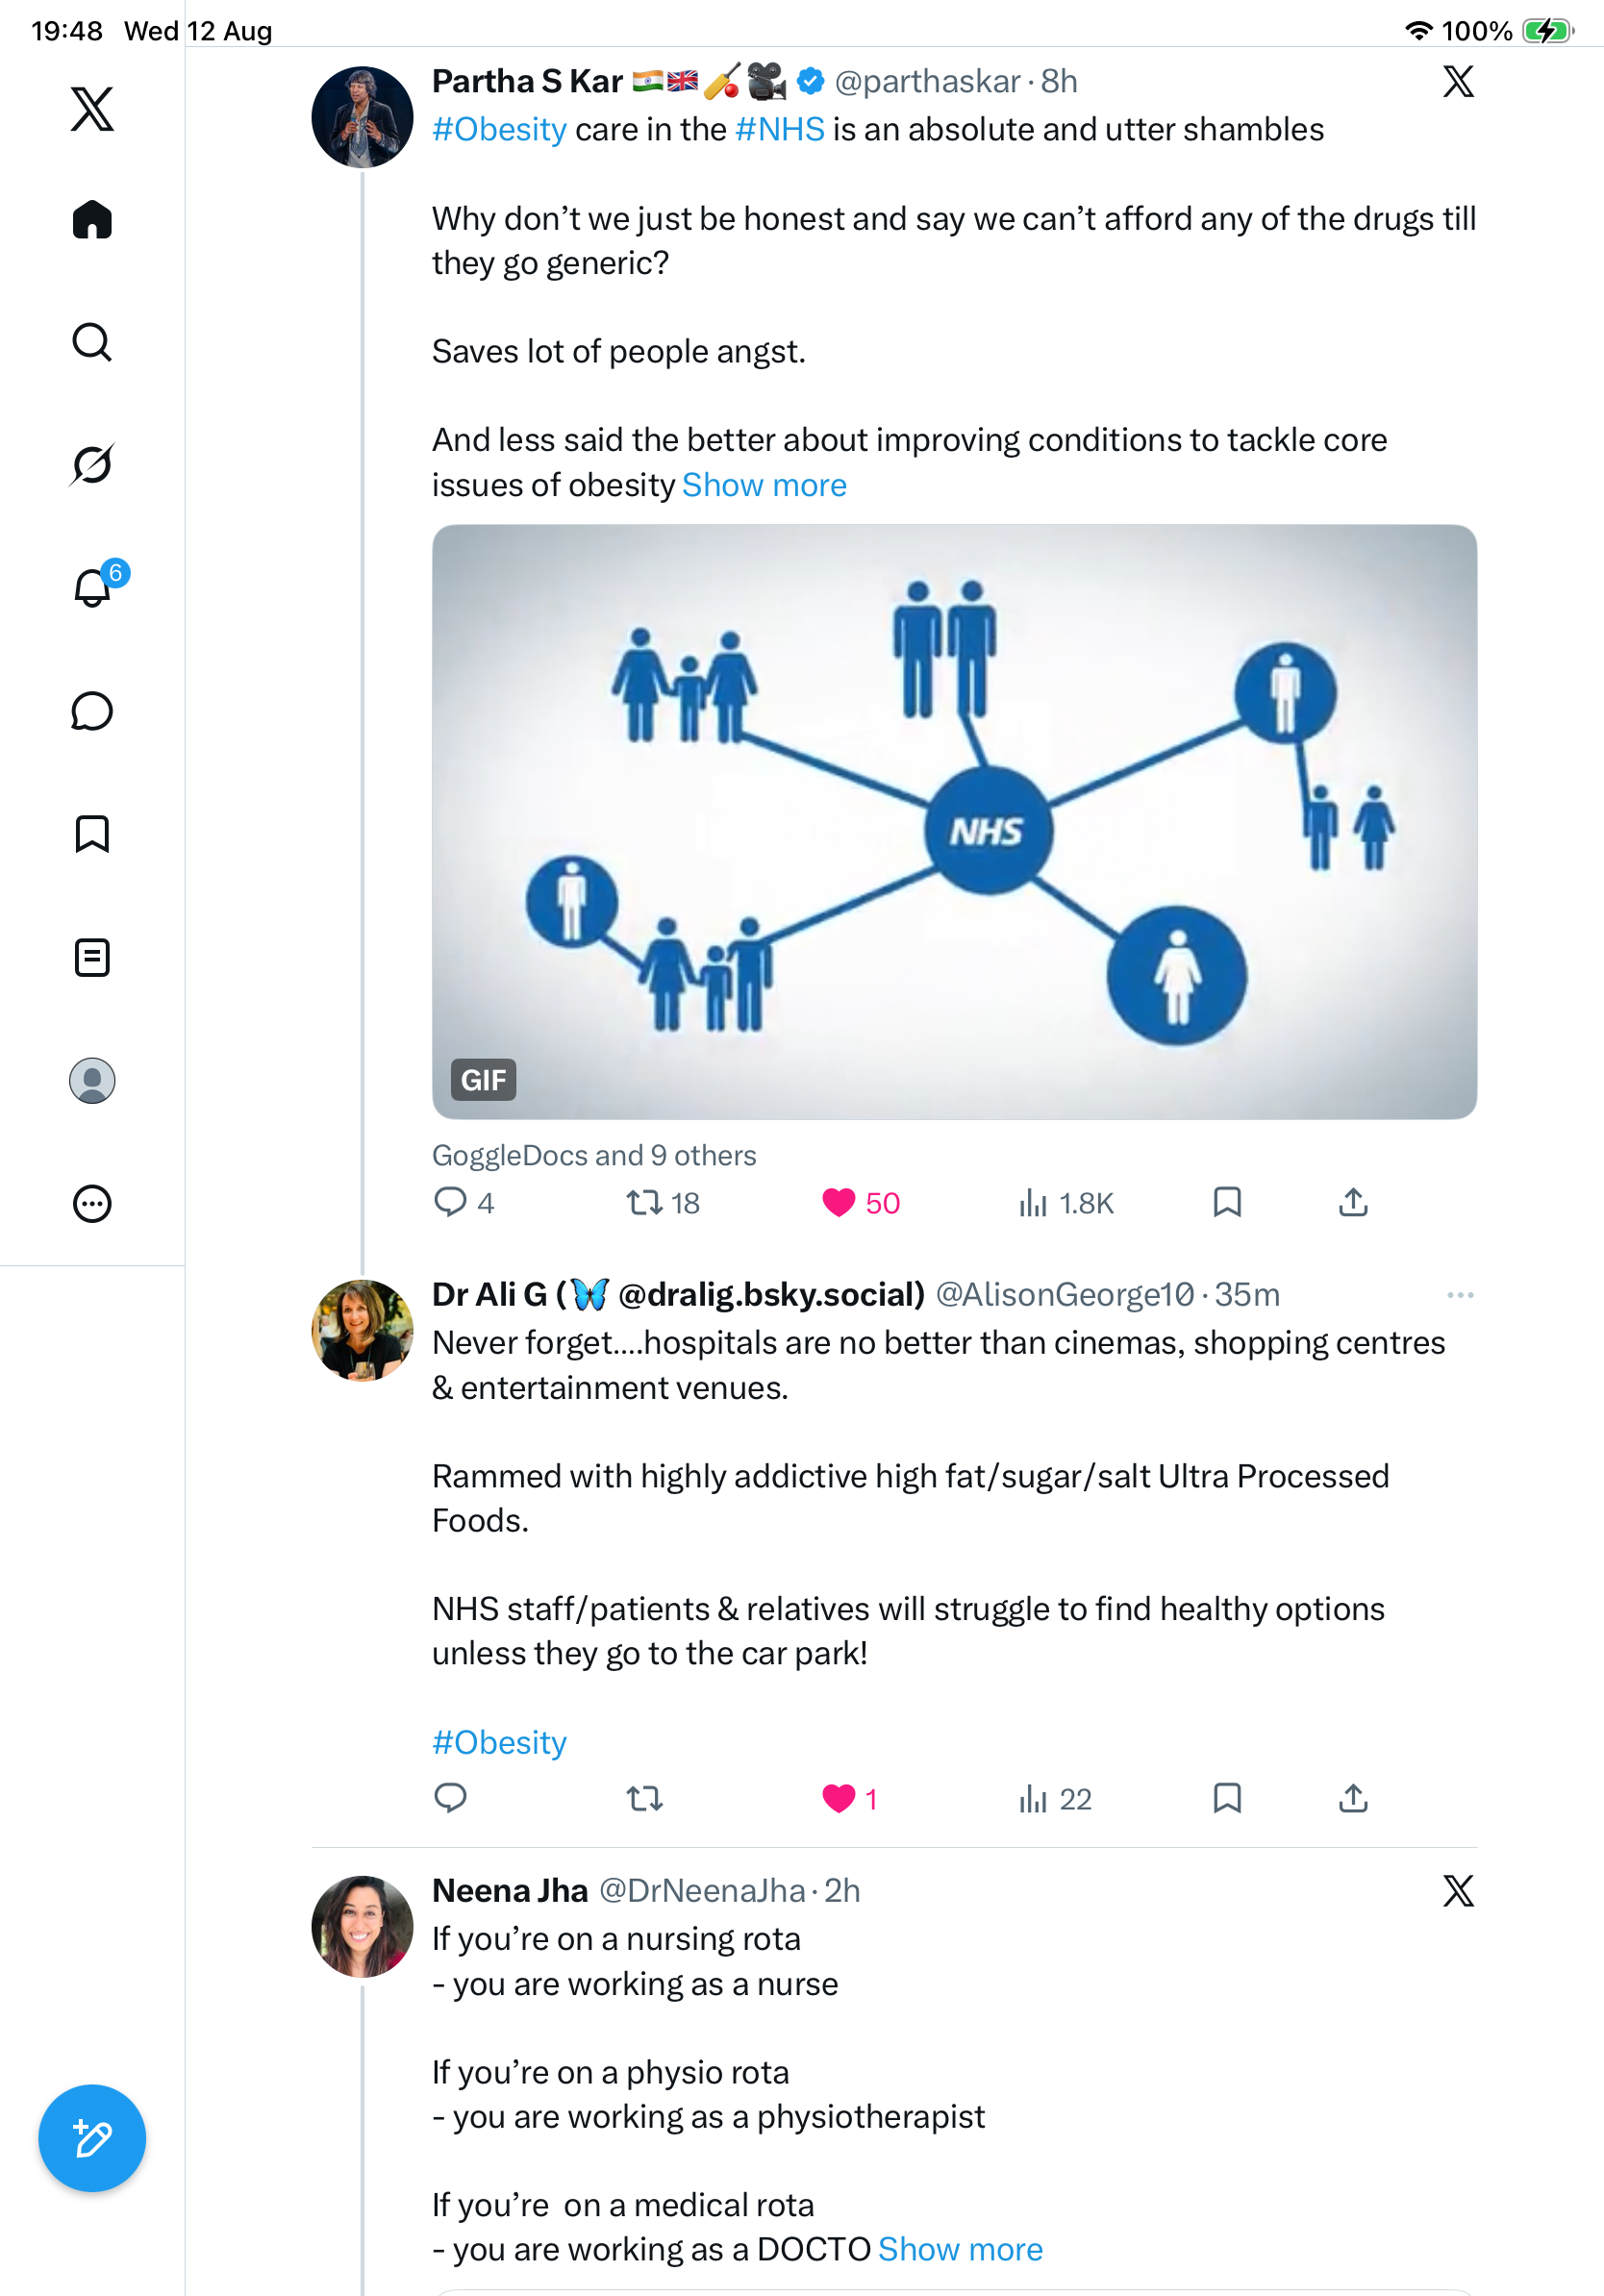Open the Profile avatar icon
Screen dimensions: 1604x2296
[92, 1081]
